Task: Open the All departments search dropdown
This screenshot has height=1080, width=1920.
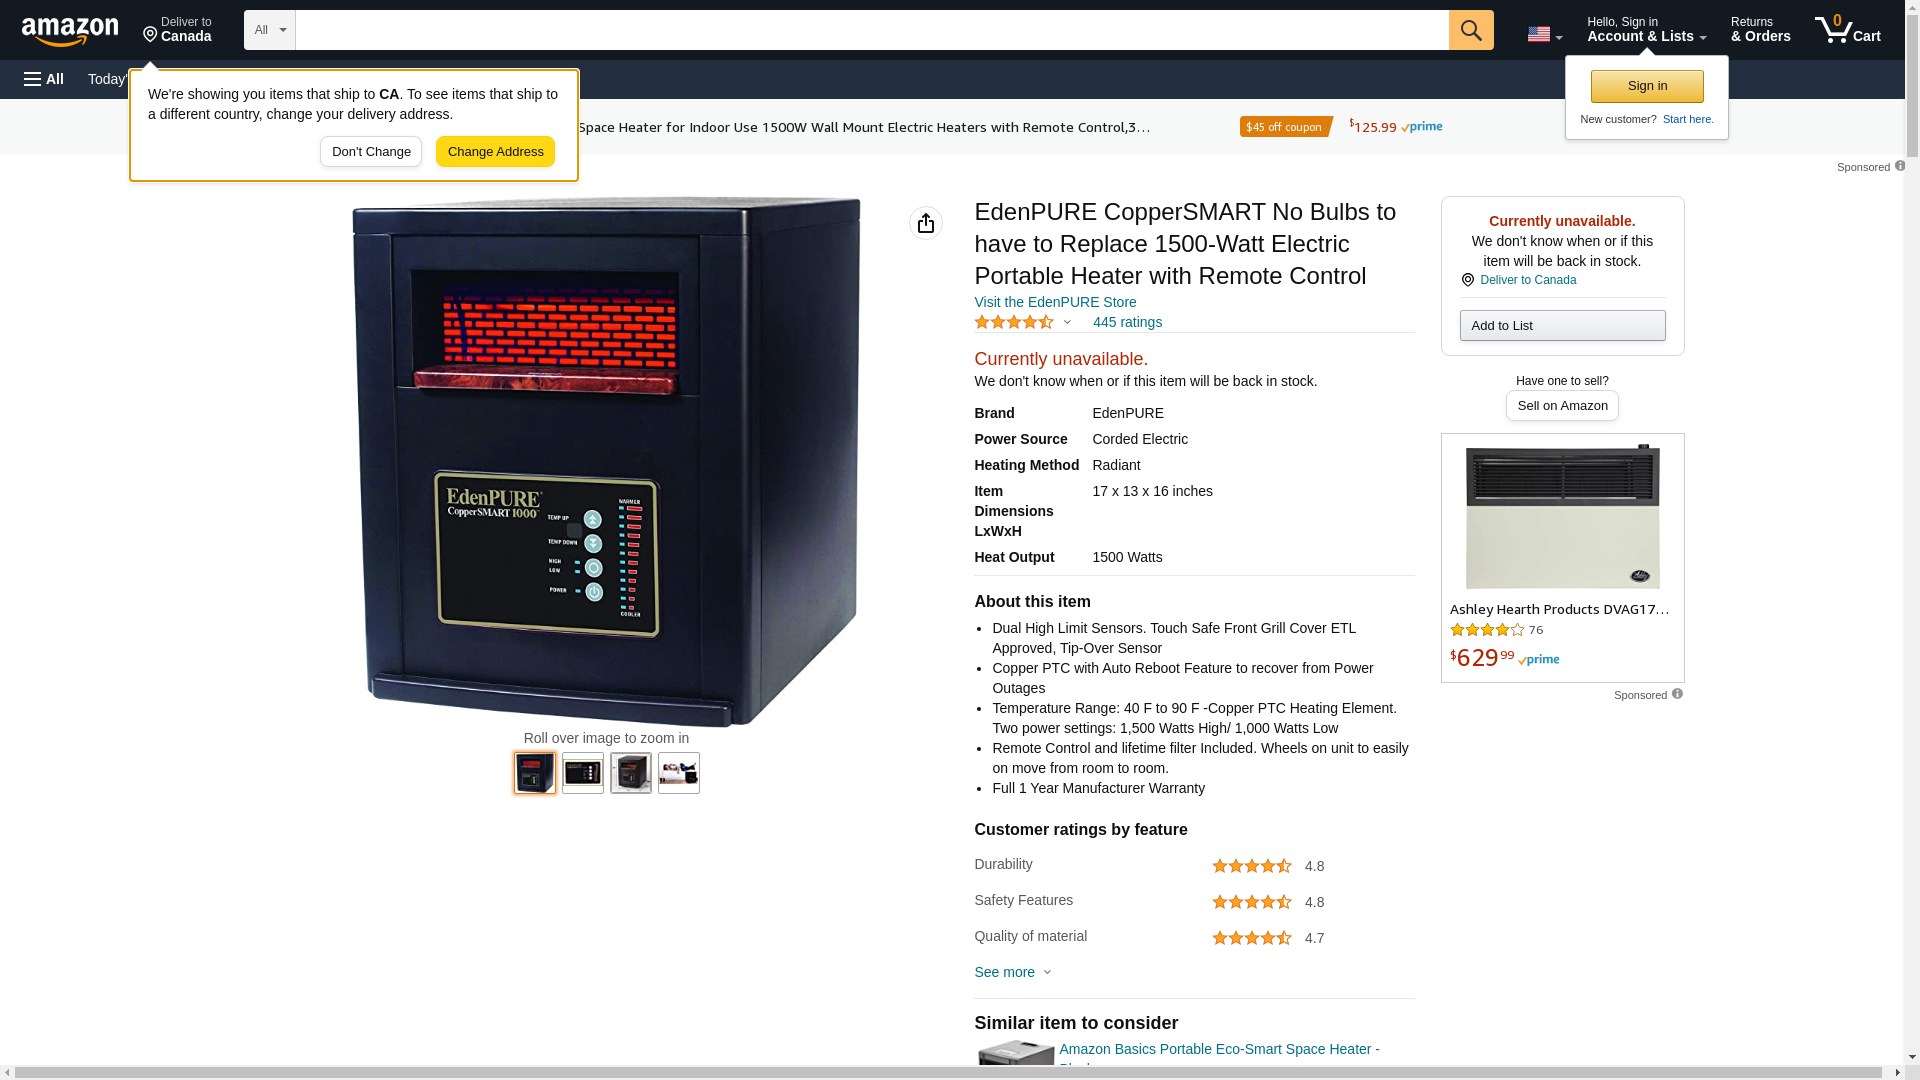Action: coord(270,30)
